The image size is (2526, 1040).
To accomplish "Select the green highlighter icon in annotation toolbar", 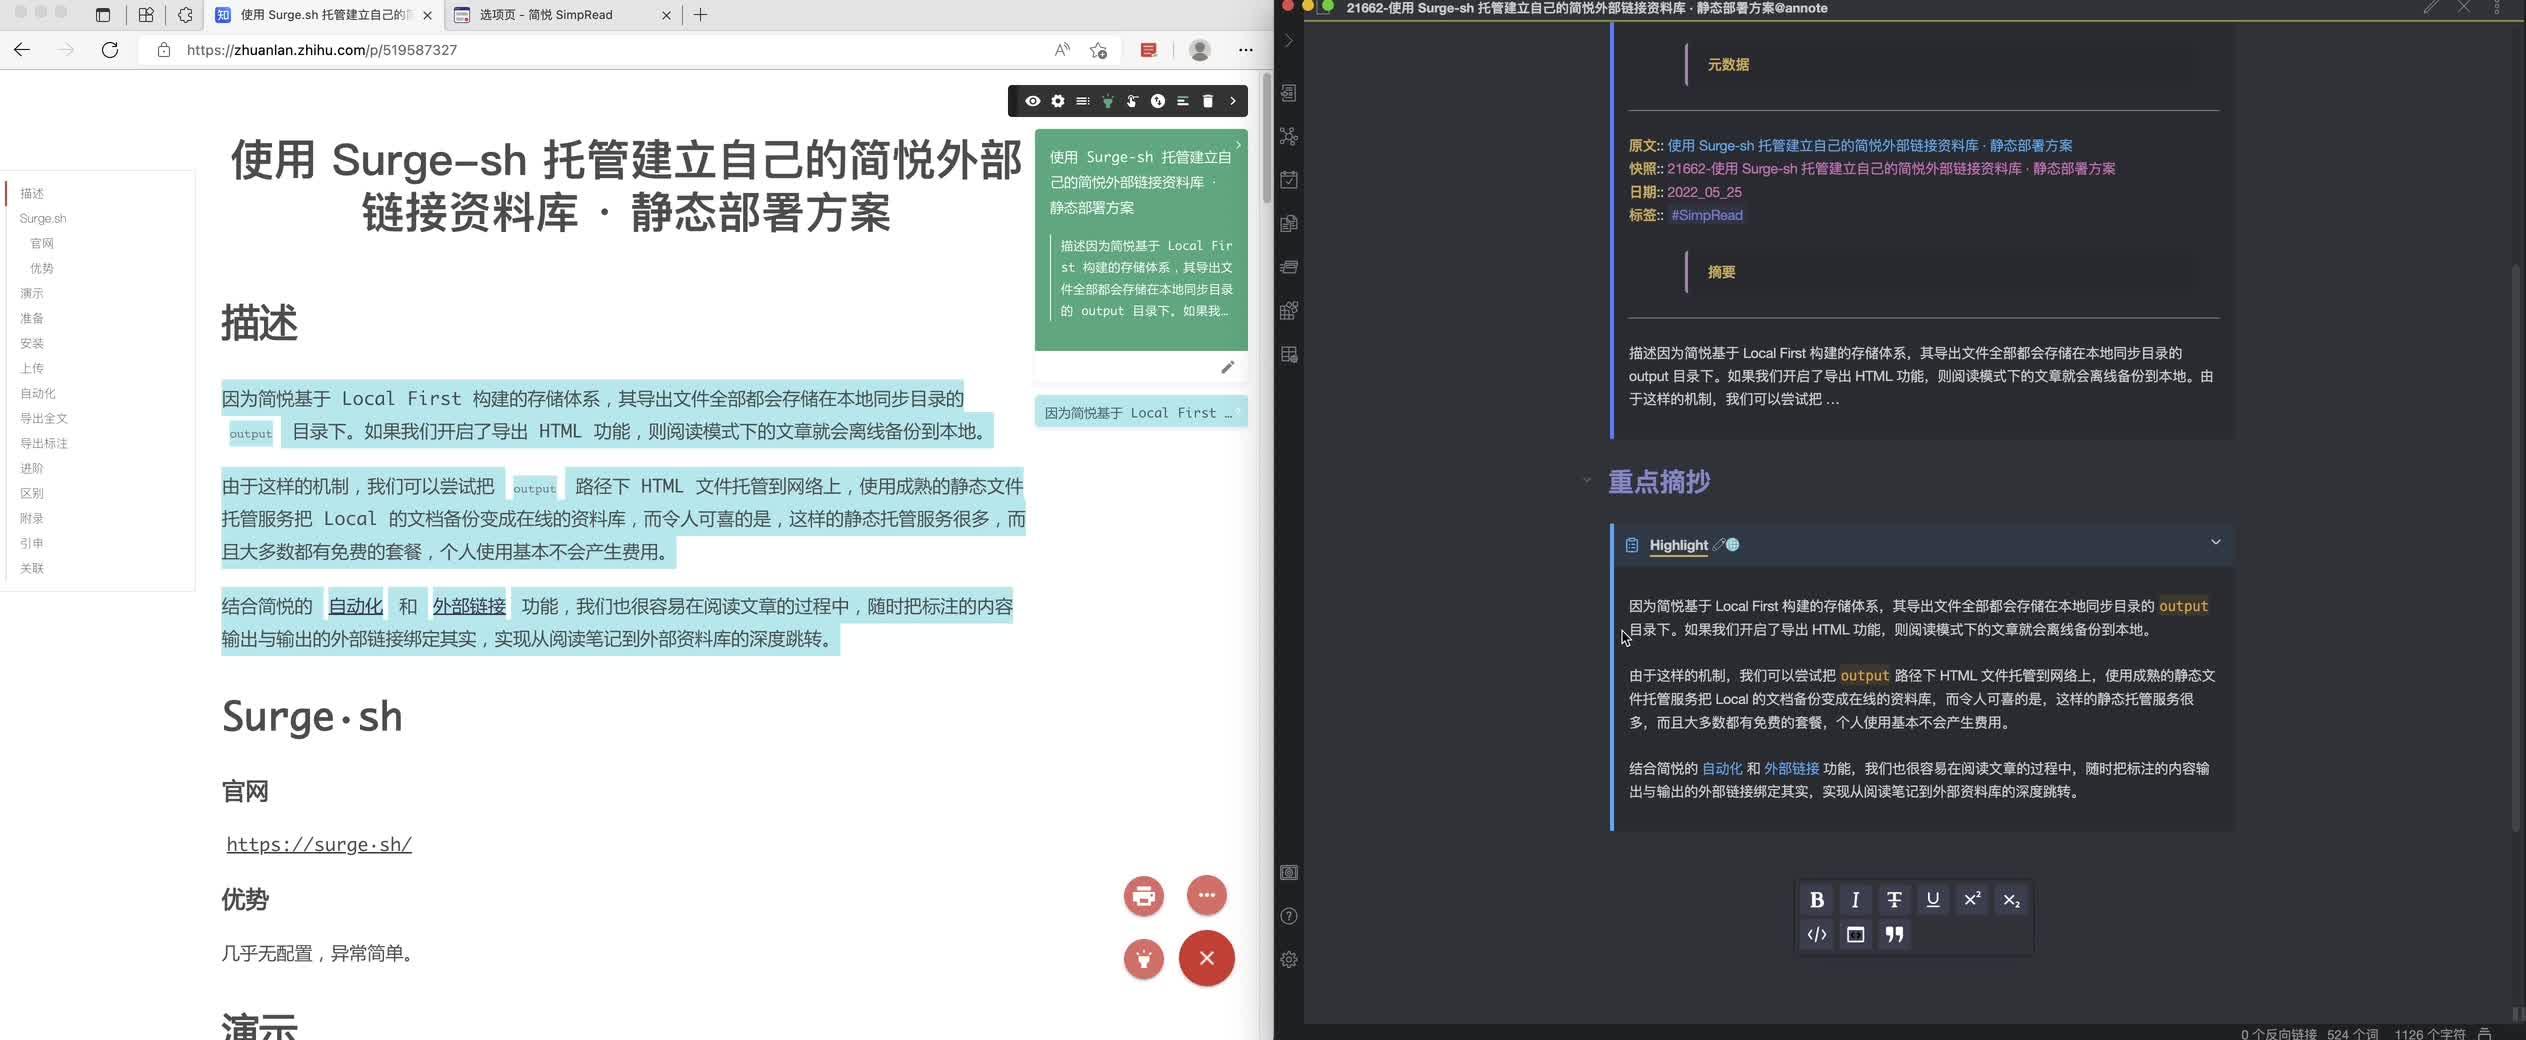I will pyautogui.click(x=1107, y=101).
